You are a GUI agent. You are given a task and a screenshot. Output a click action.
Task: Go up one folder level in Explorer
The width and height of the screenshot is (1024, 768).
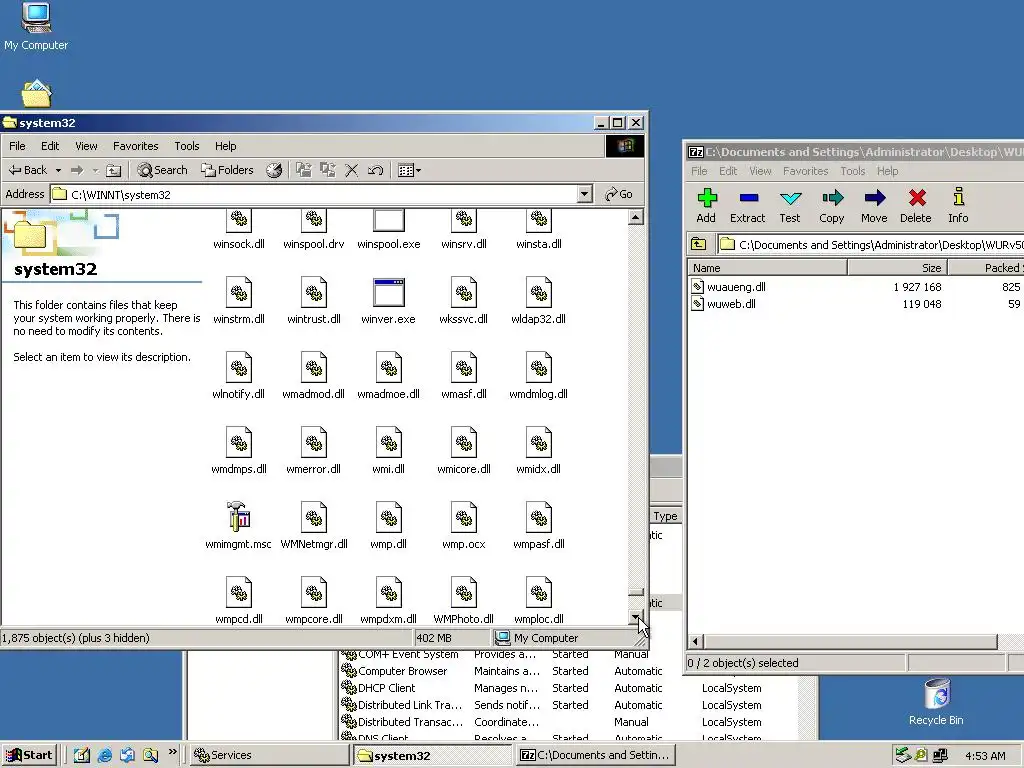tap(114, 170)
